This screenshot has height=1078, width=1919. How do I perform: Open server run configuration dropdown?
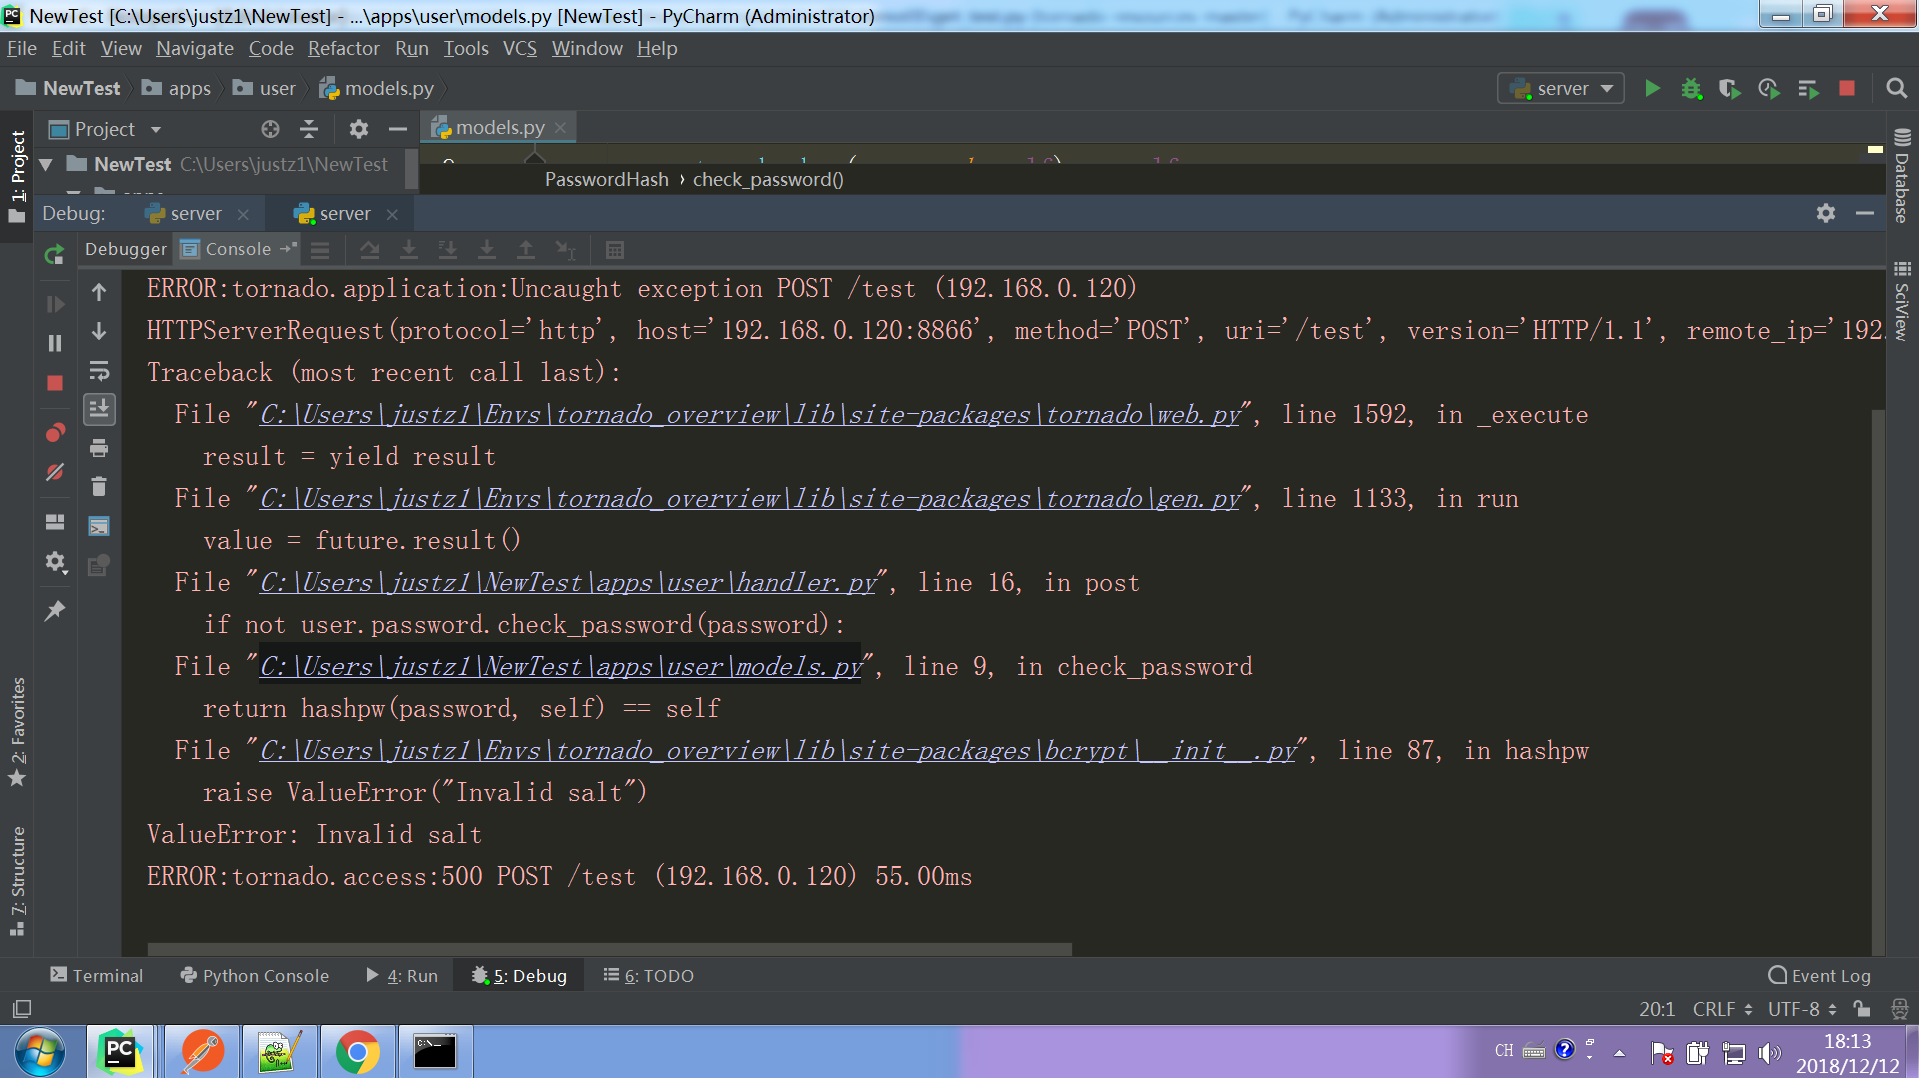click(x=1561, y=89)
